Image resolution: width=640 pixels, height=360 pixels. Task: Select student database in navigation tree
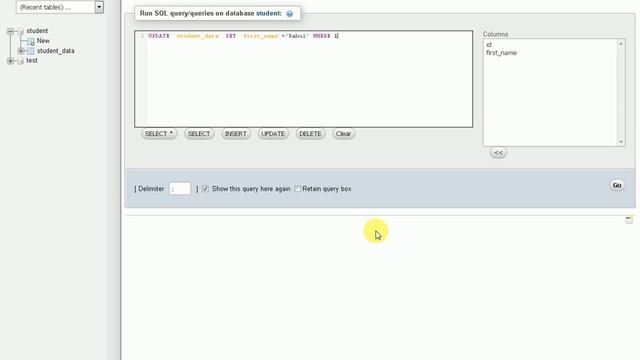click(x=37, y=31)
